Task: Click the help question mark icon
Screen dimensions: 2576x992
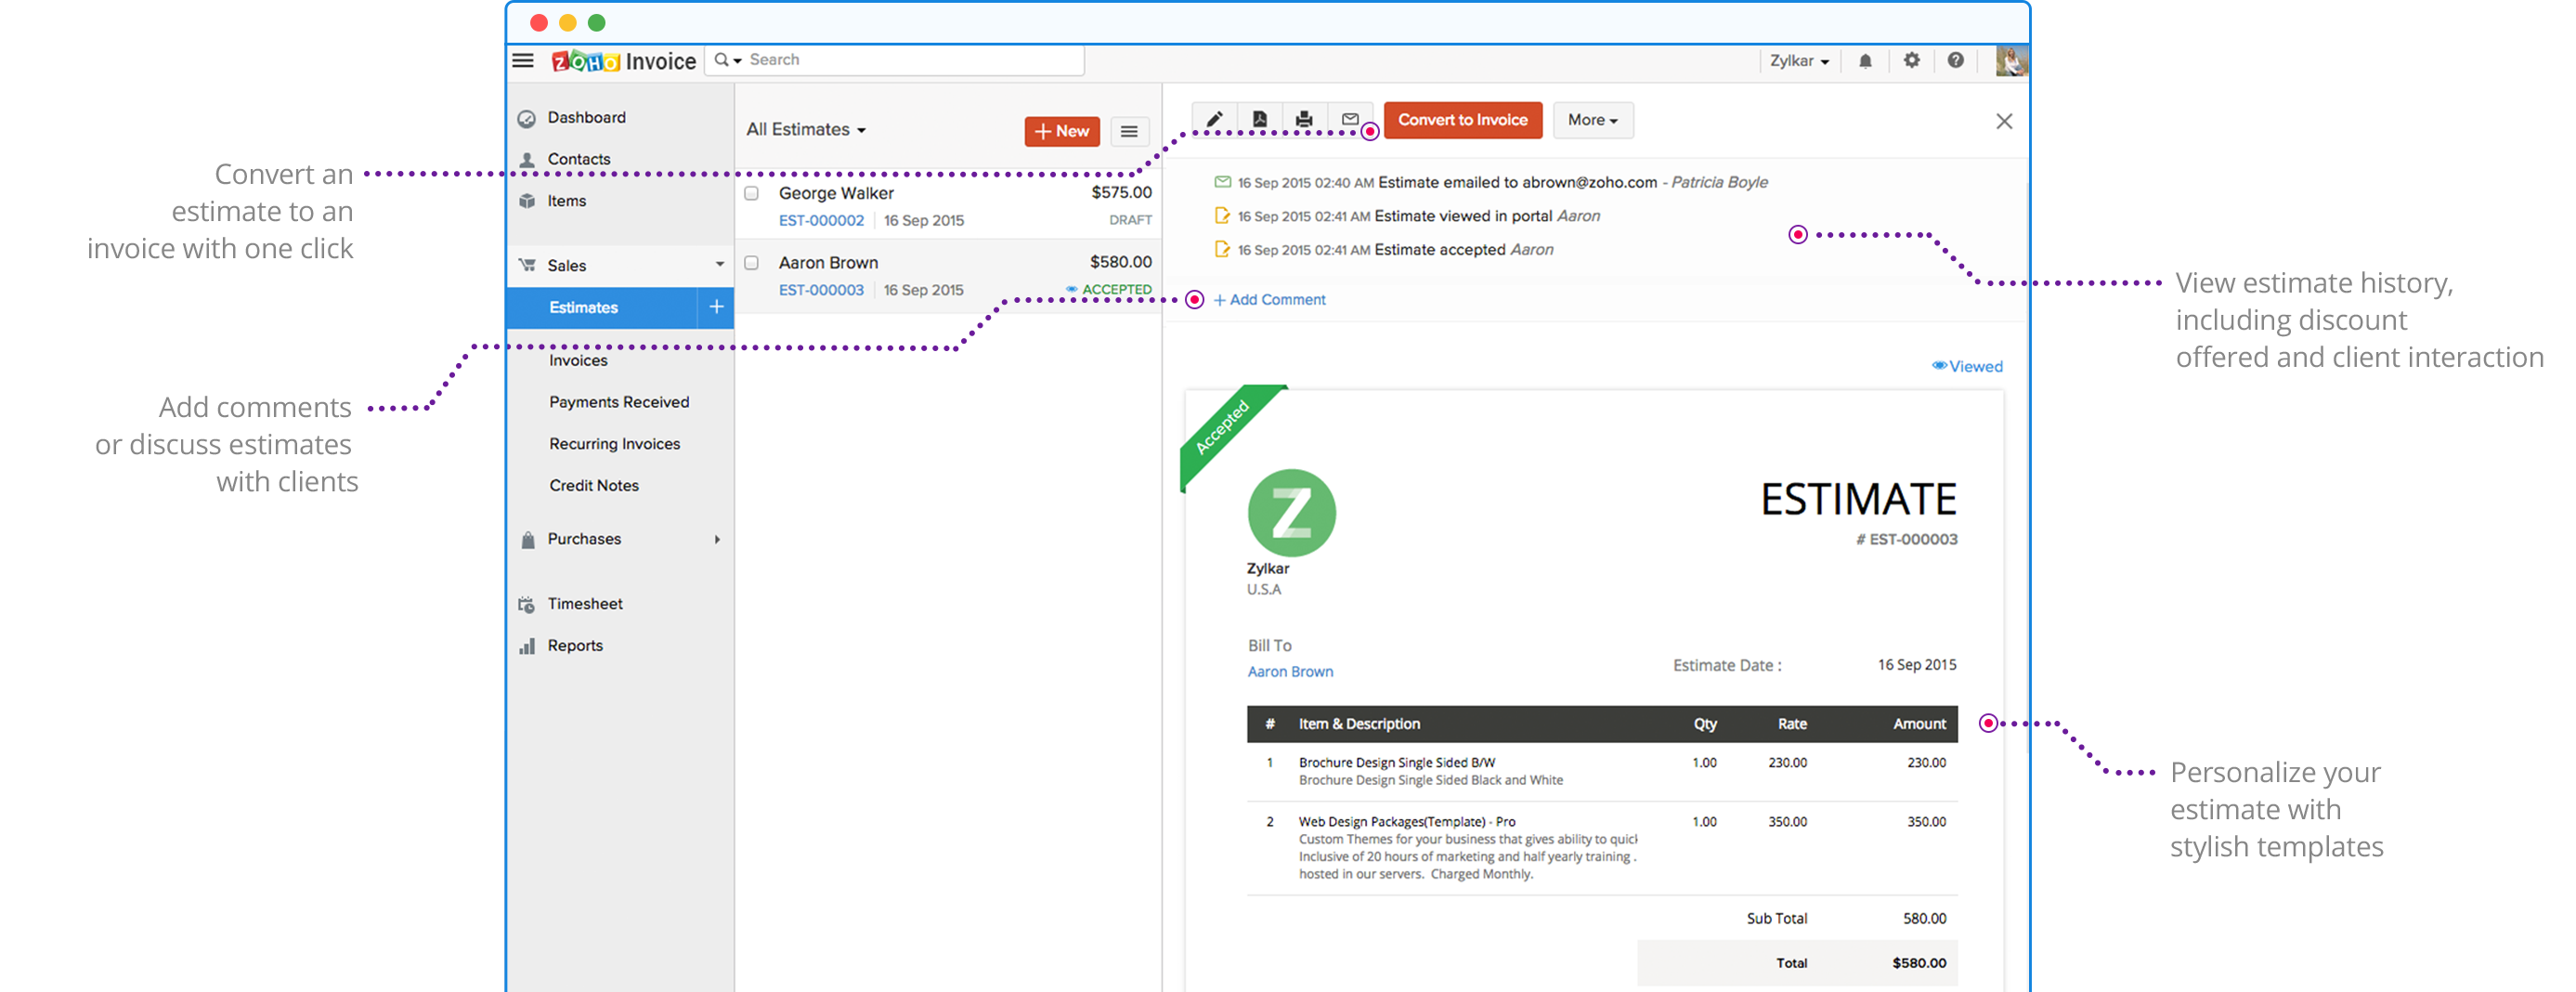Action: coord(1955,61)
